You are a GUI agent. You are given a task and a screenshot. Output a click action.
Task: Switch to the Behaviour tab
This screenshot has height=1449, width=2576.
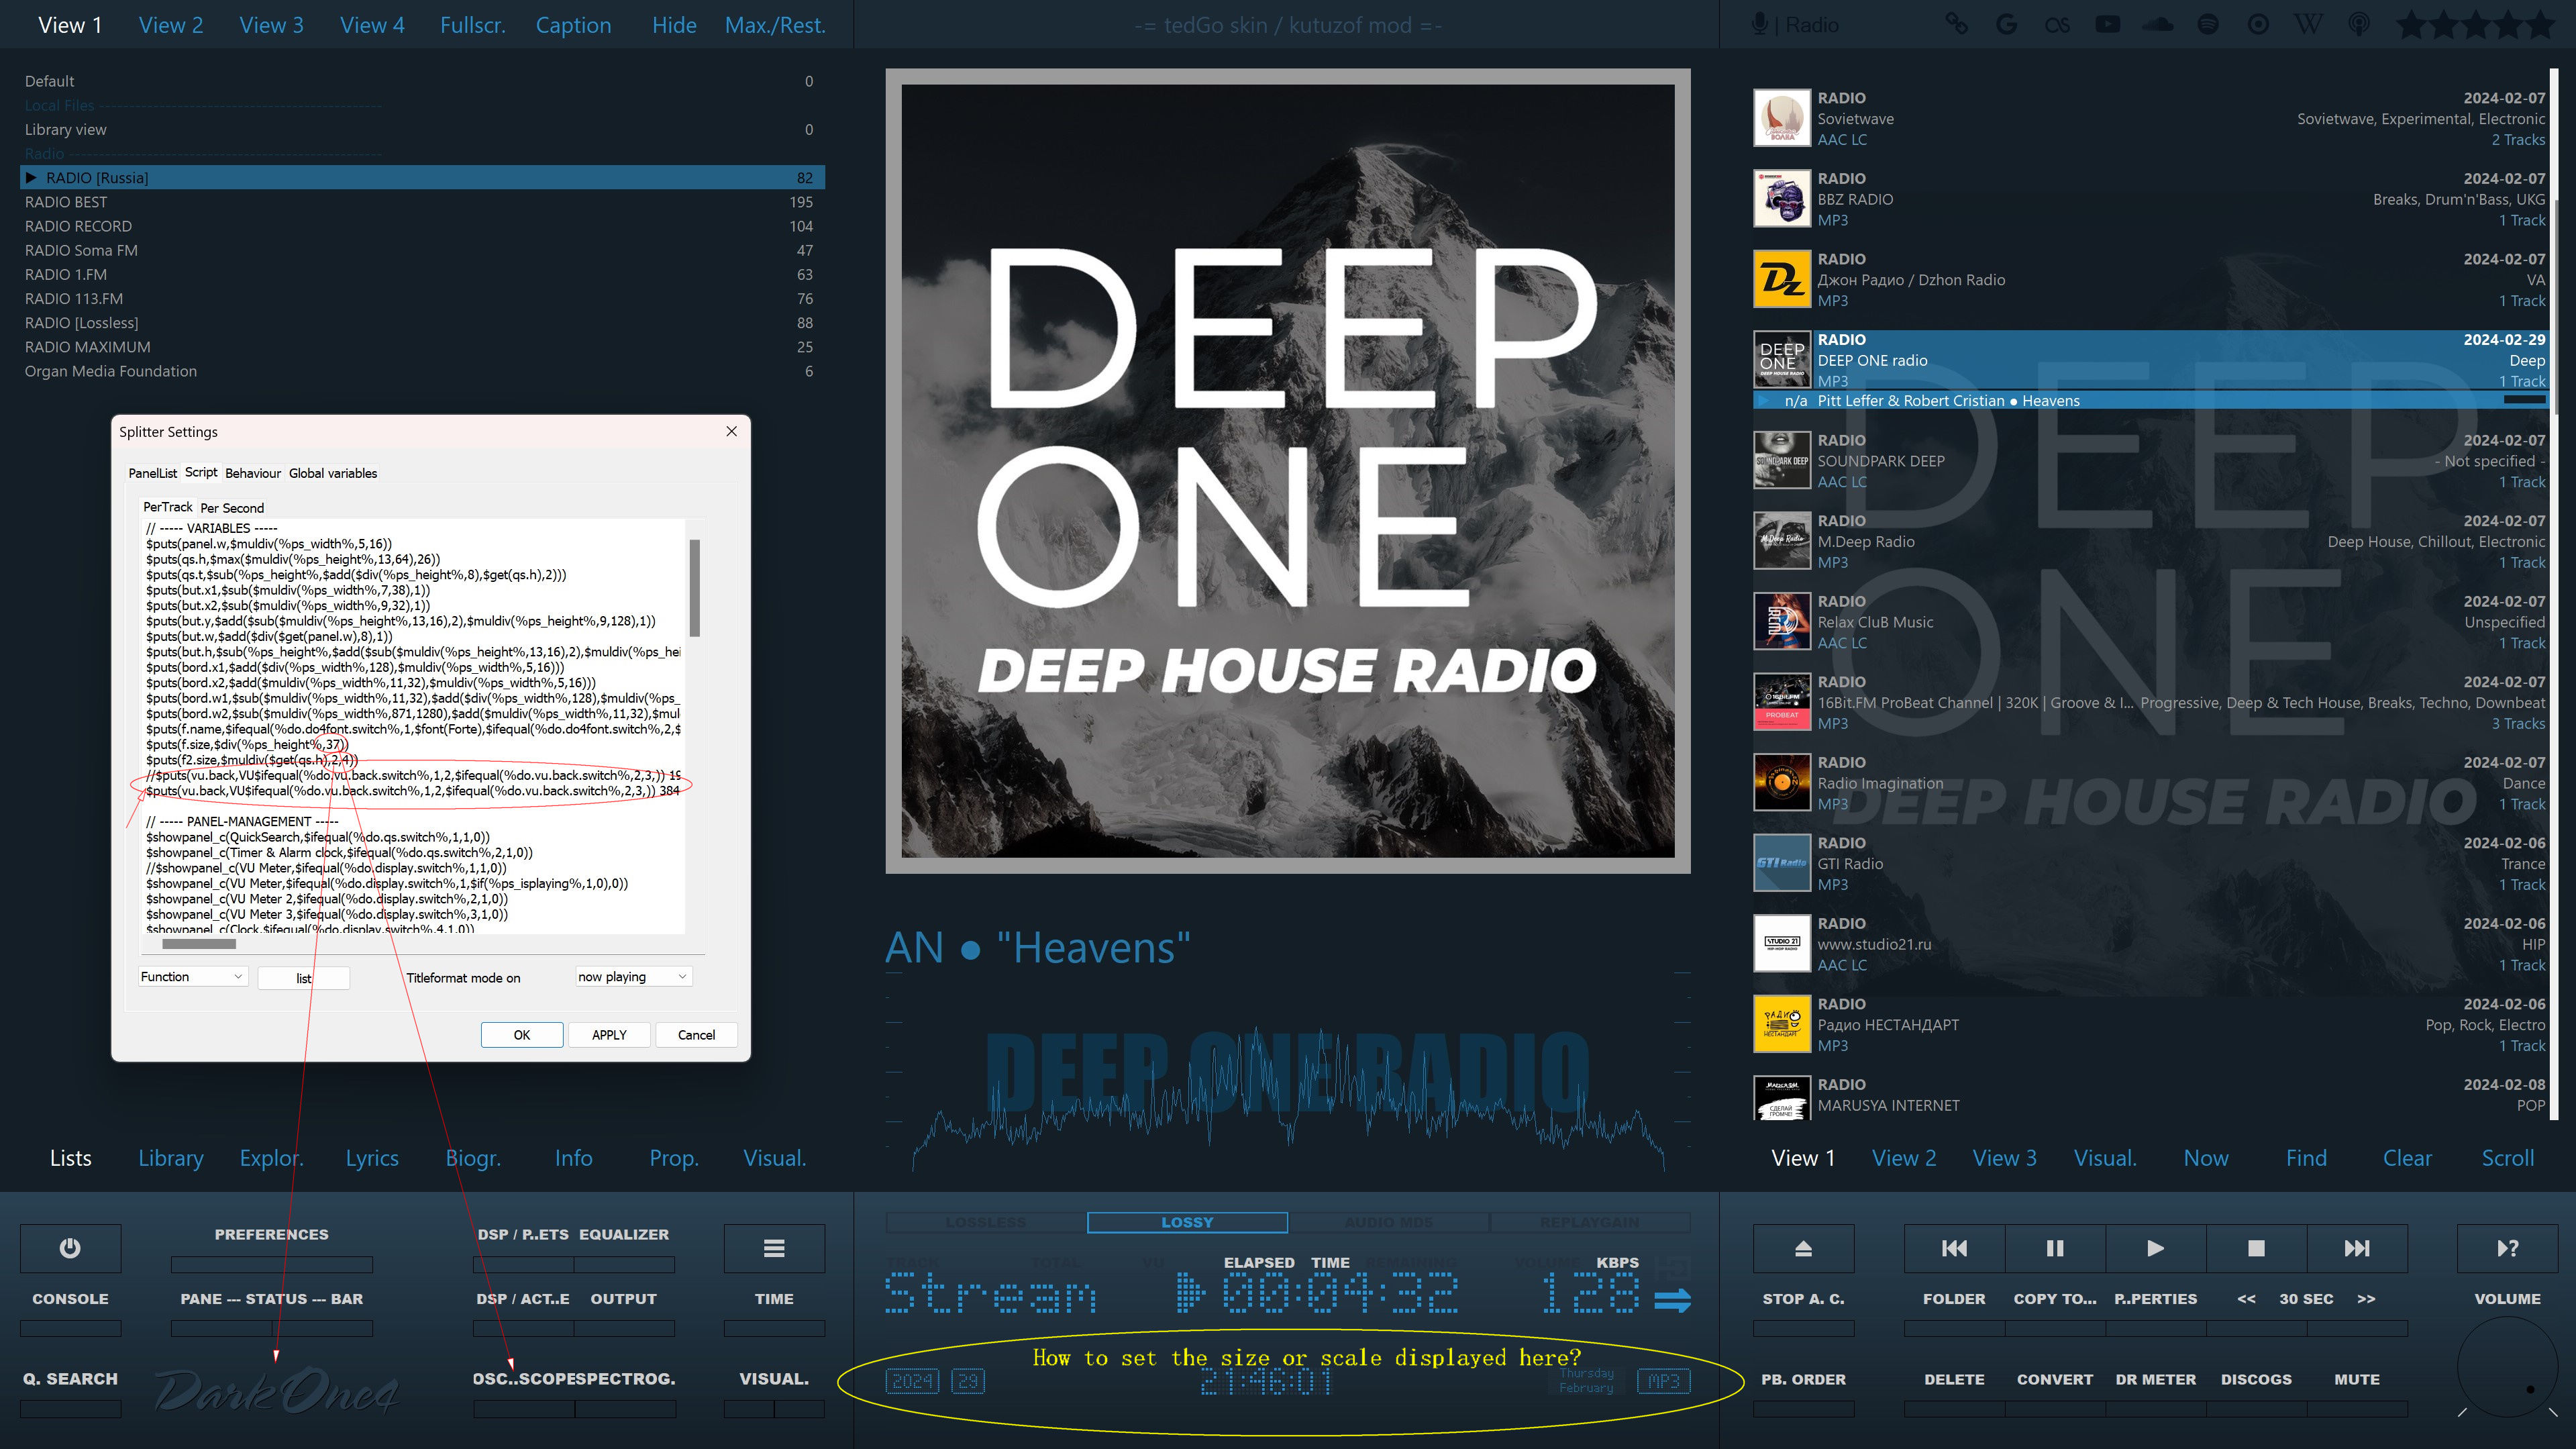click(x=252, y=473)
